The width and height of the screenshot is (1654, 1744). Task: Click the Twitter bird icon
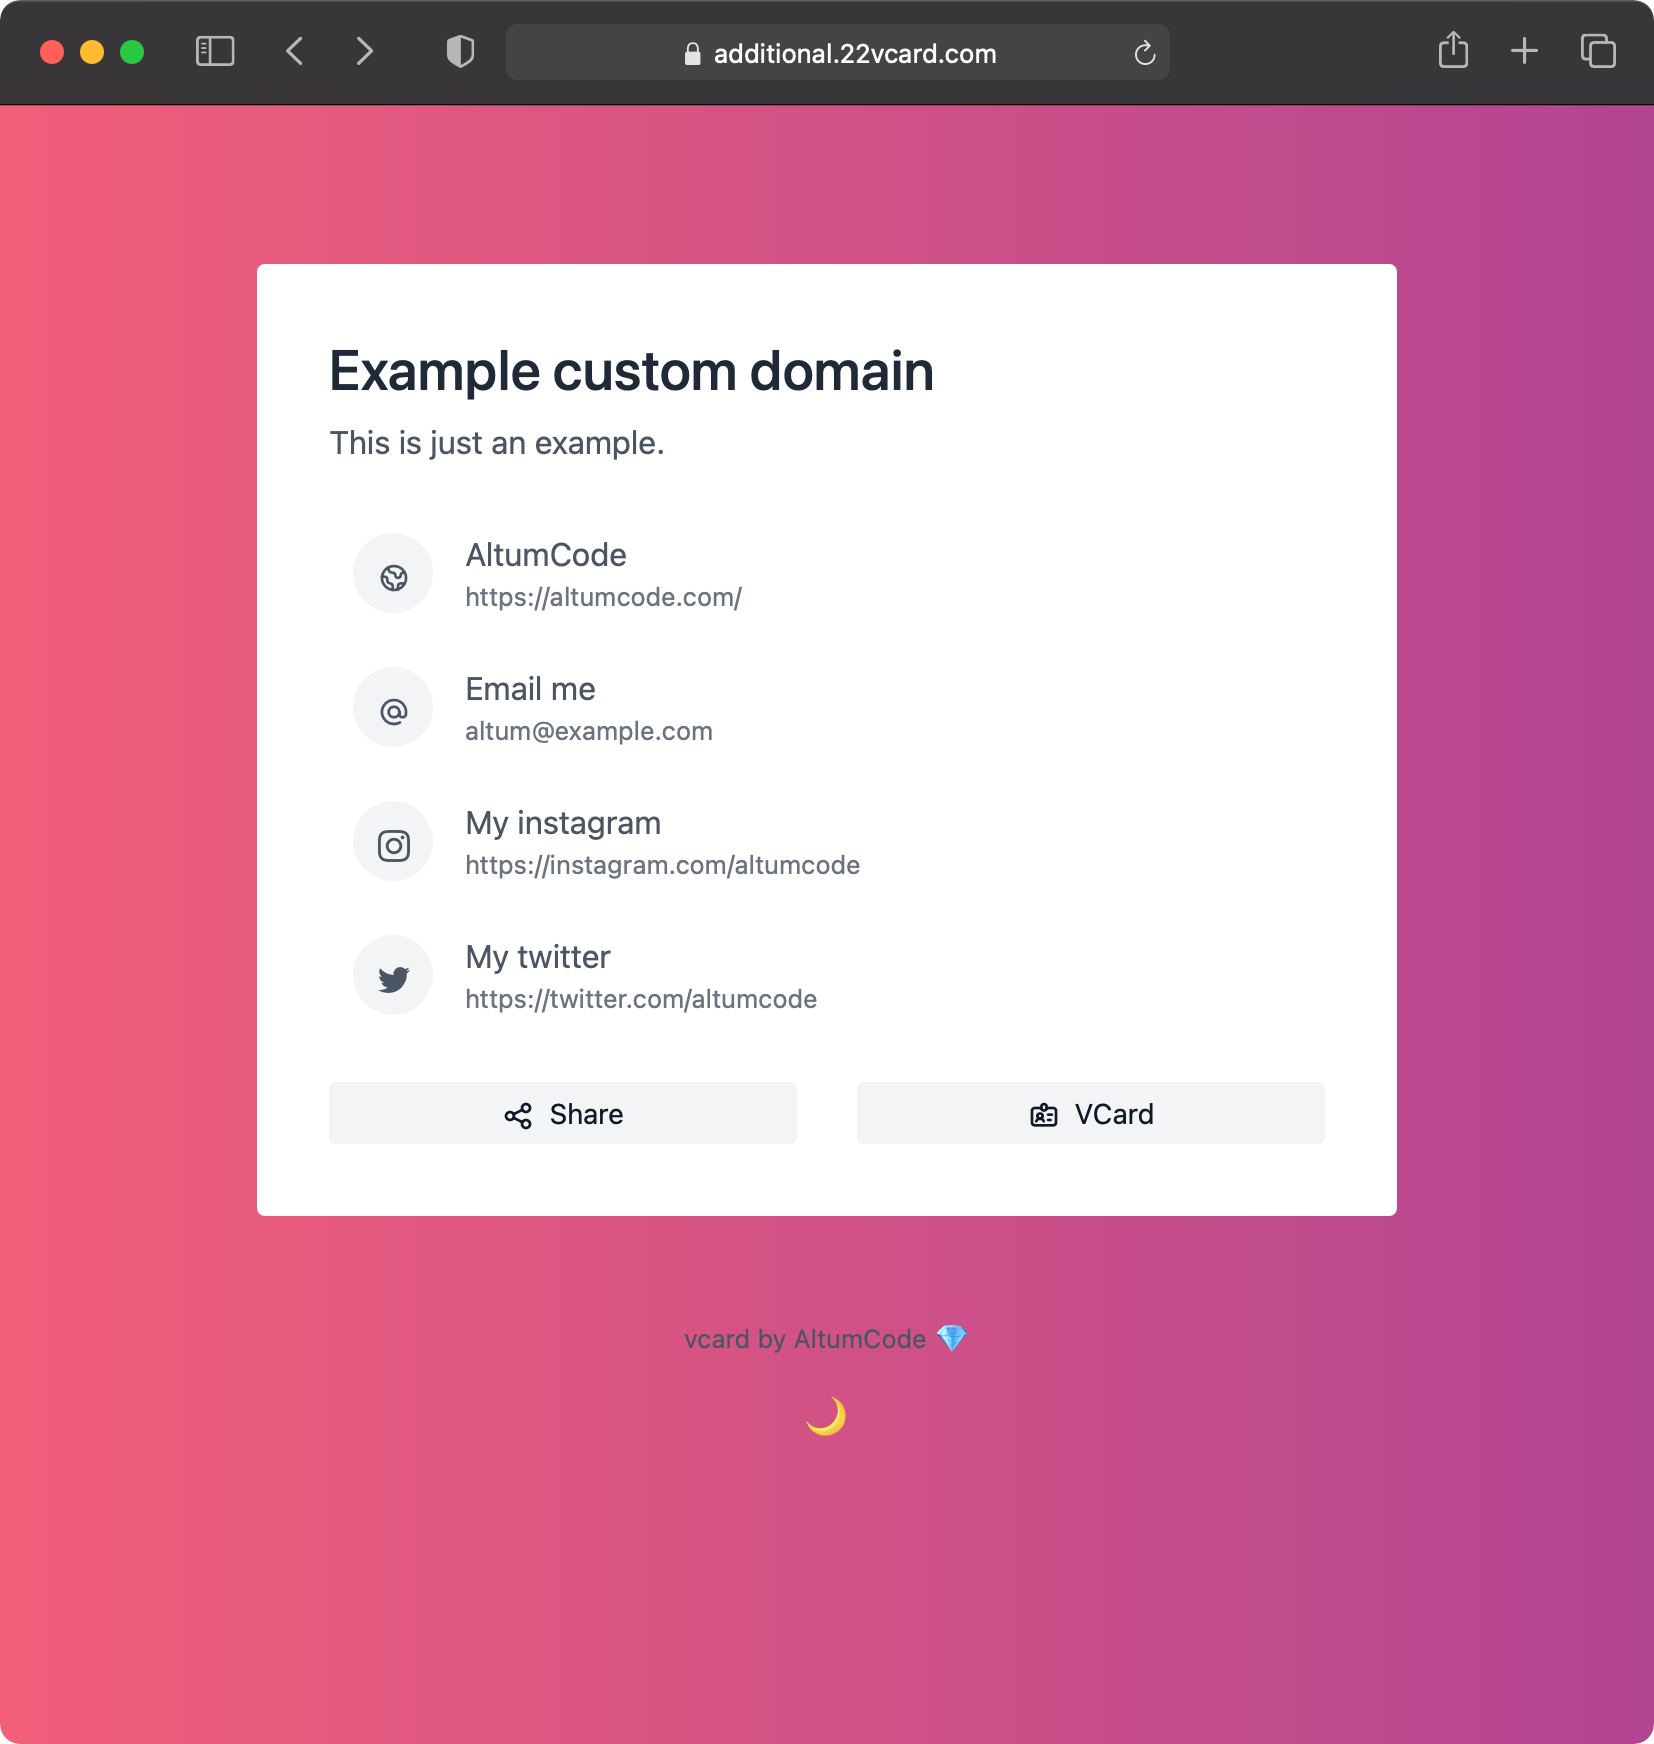click(x=393, y=977)
